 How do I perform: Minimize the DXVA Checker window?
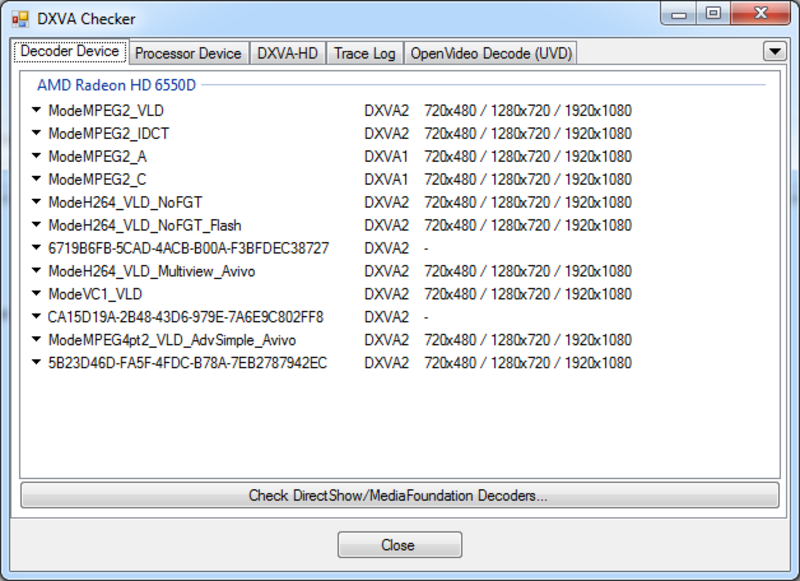coord(679,14)
